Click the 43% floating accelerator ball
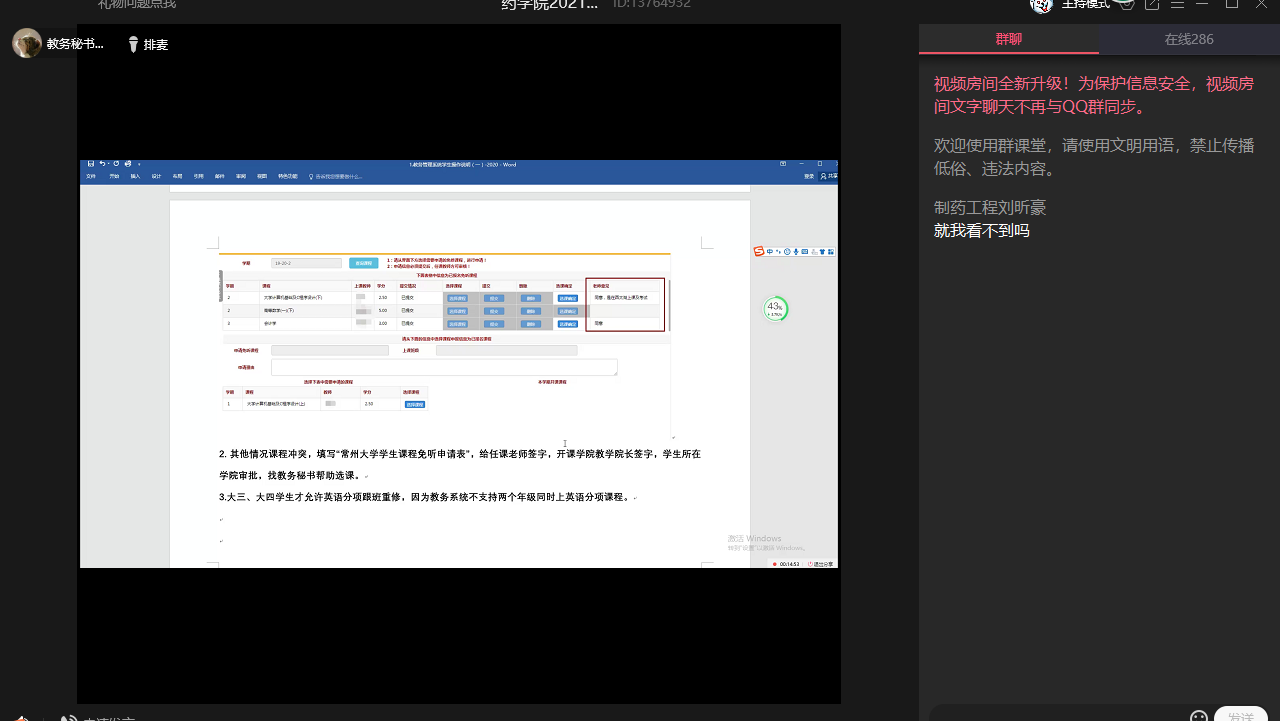Screen dimensions: 1280x721 775,309
